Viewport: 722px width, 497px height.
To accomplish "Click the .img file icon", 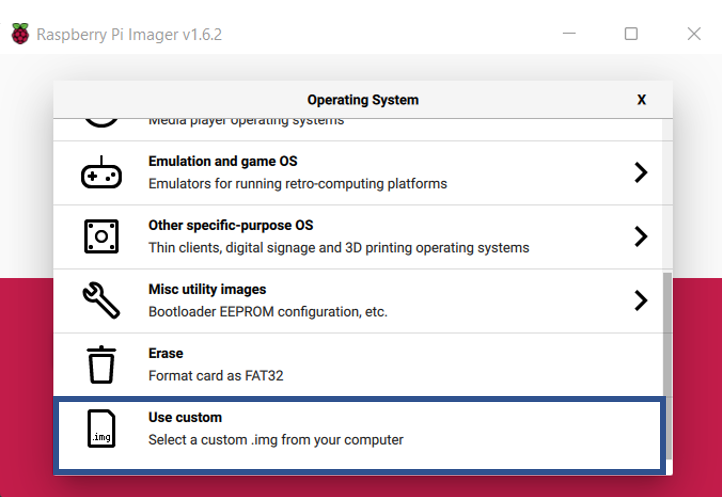I will click(101, 429).
